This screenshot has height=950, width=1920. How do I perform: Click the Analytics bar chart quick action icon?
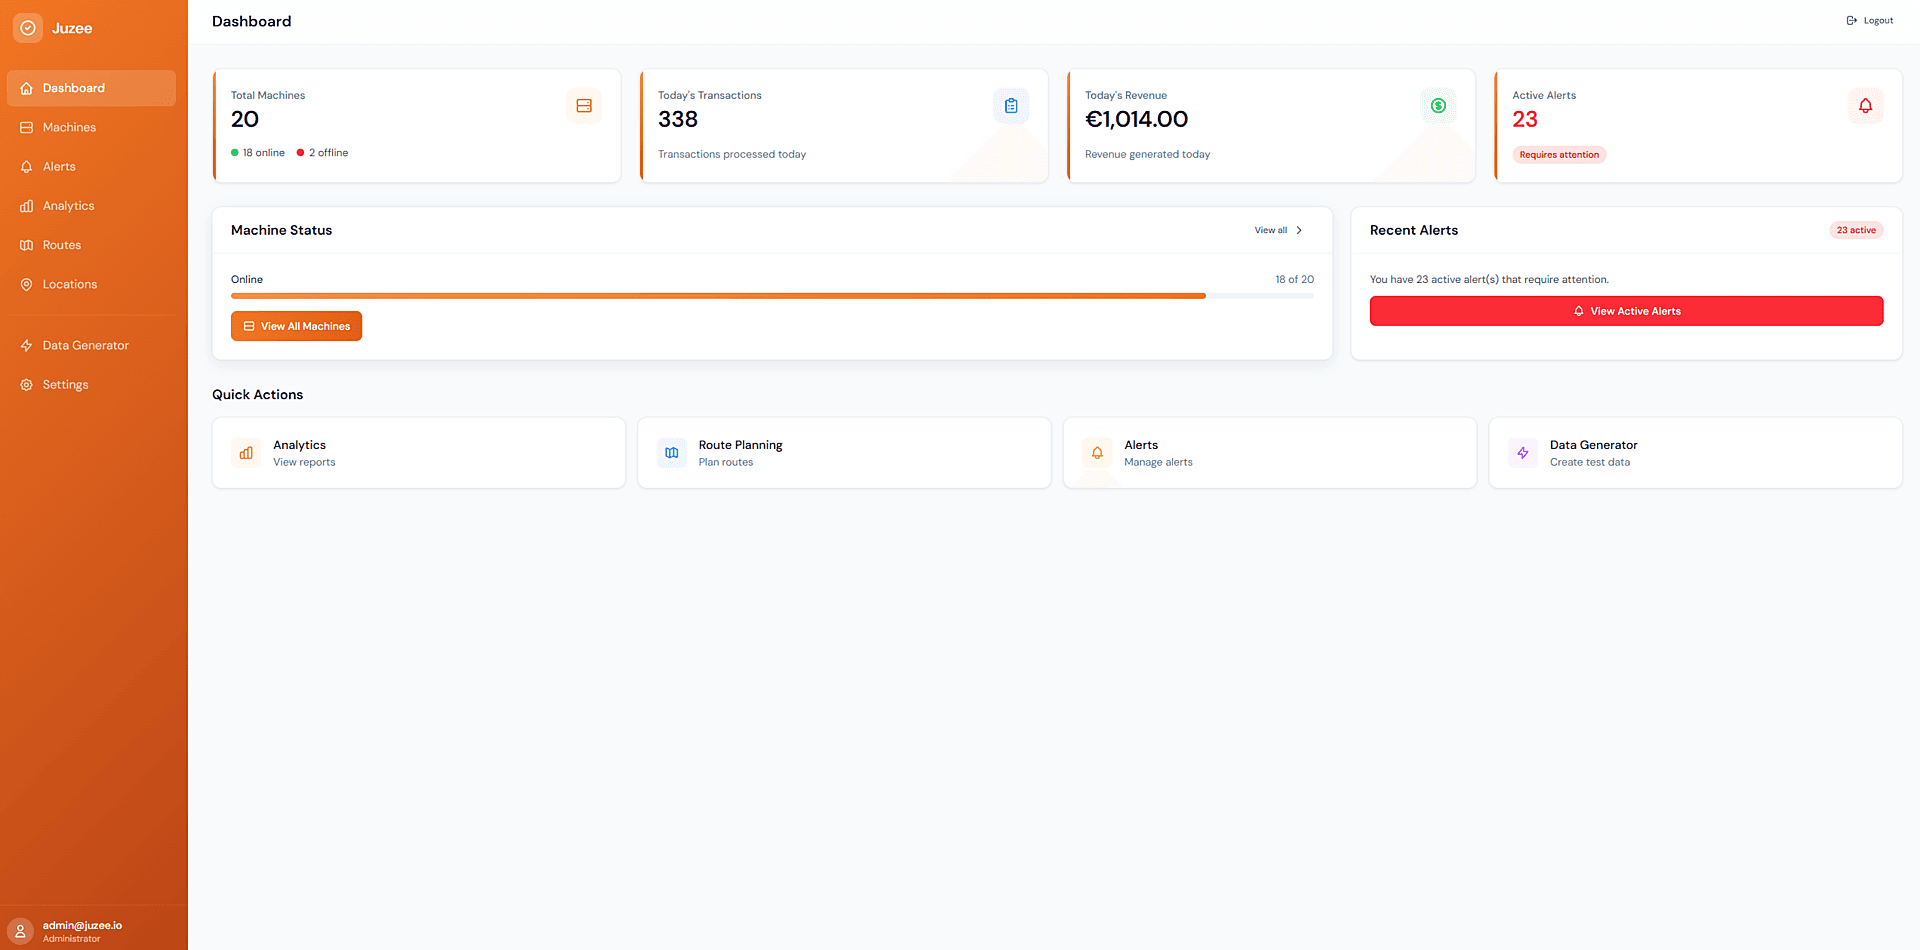click(x=246, y=453)
